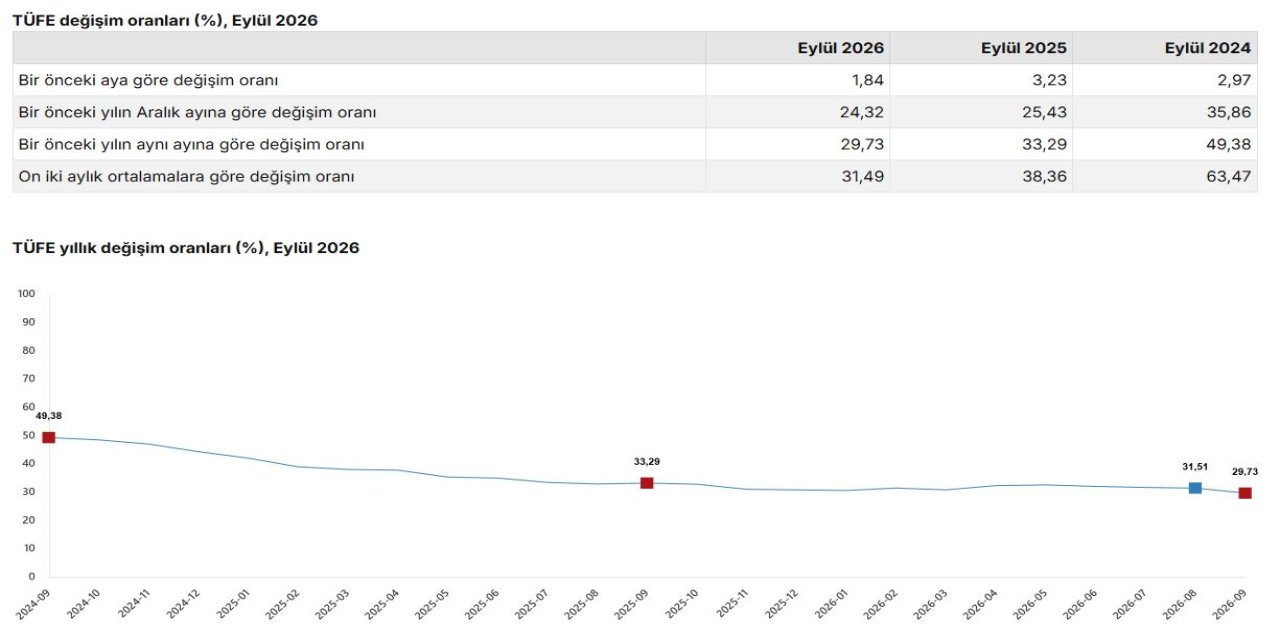This screenshot has width=1280, height=640.
Task: Click the table cell with value 38,36
Action: pyautogui.click(x=981, y=176)
